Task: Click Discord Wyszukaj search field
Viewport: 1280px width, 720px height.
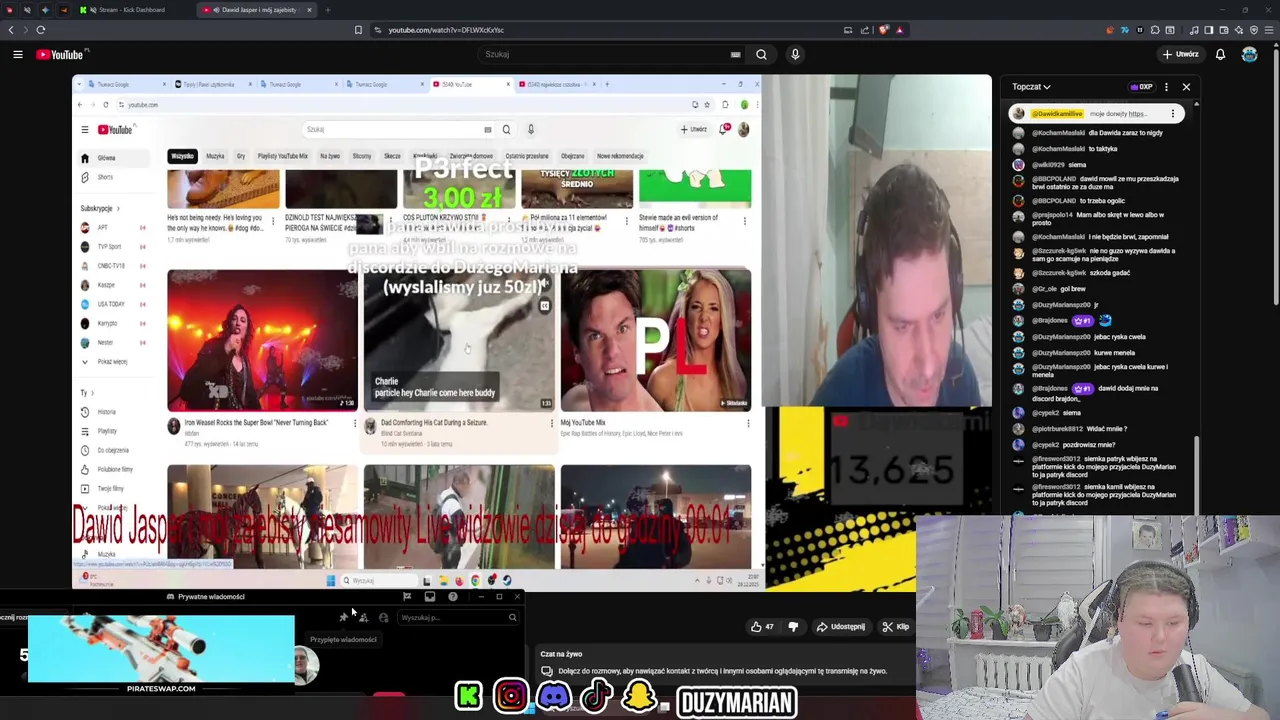Action: 458,617
